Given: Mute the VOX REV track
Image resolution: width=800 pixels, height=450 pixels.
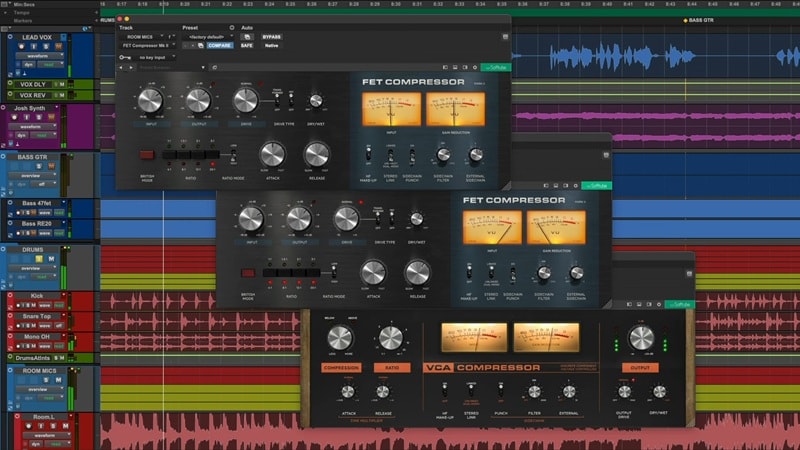Looking at the screenshot, I should click(x=62, y=95).
